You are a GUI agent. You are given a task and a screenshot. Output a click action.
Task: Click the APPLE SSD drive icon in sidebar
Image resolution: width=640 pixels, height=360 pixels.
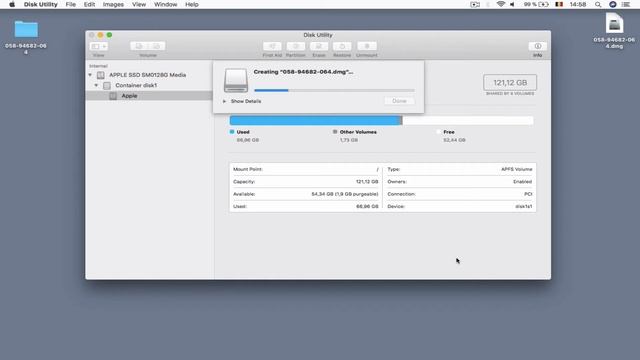[x=101, y=75]
